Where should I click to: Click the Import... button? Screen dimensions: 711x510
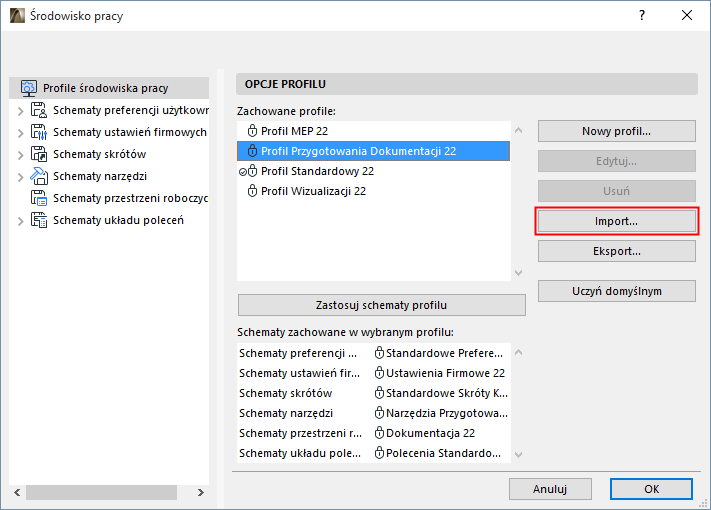[x=616, y=221]
